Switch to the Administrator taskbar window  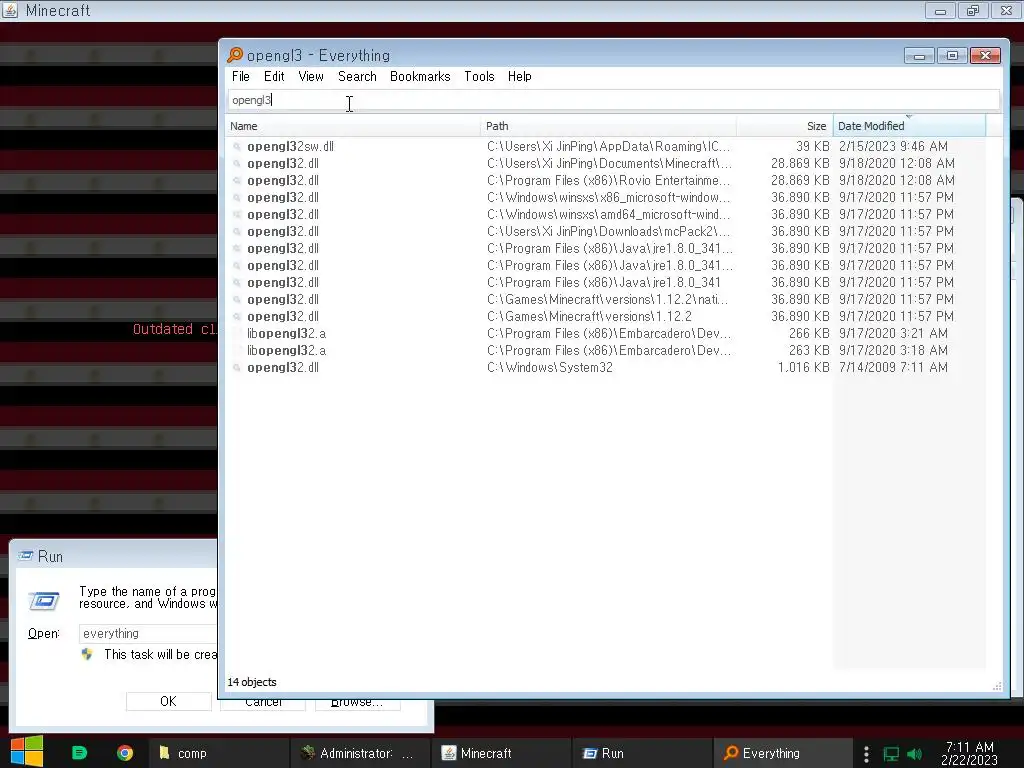coord(360,753)
